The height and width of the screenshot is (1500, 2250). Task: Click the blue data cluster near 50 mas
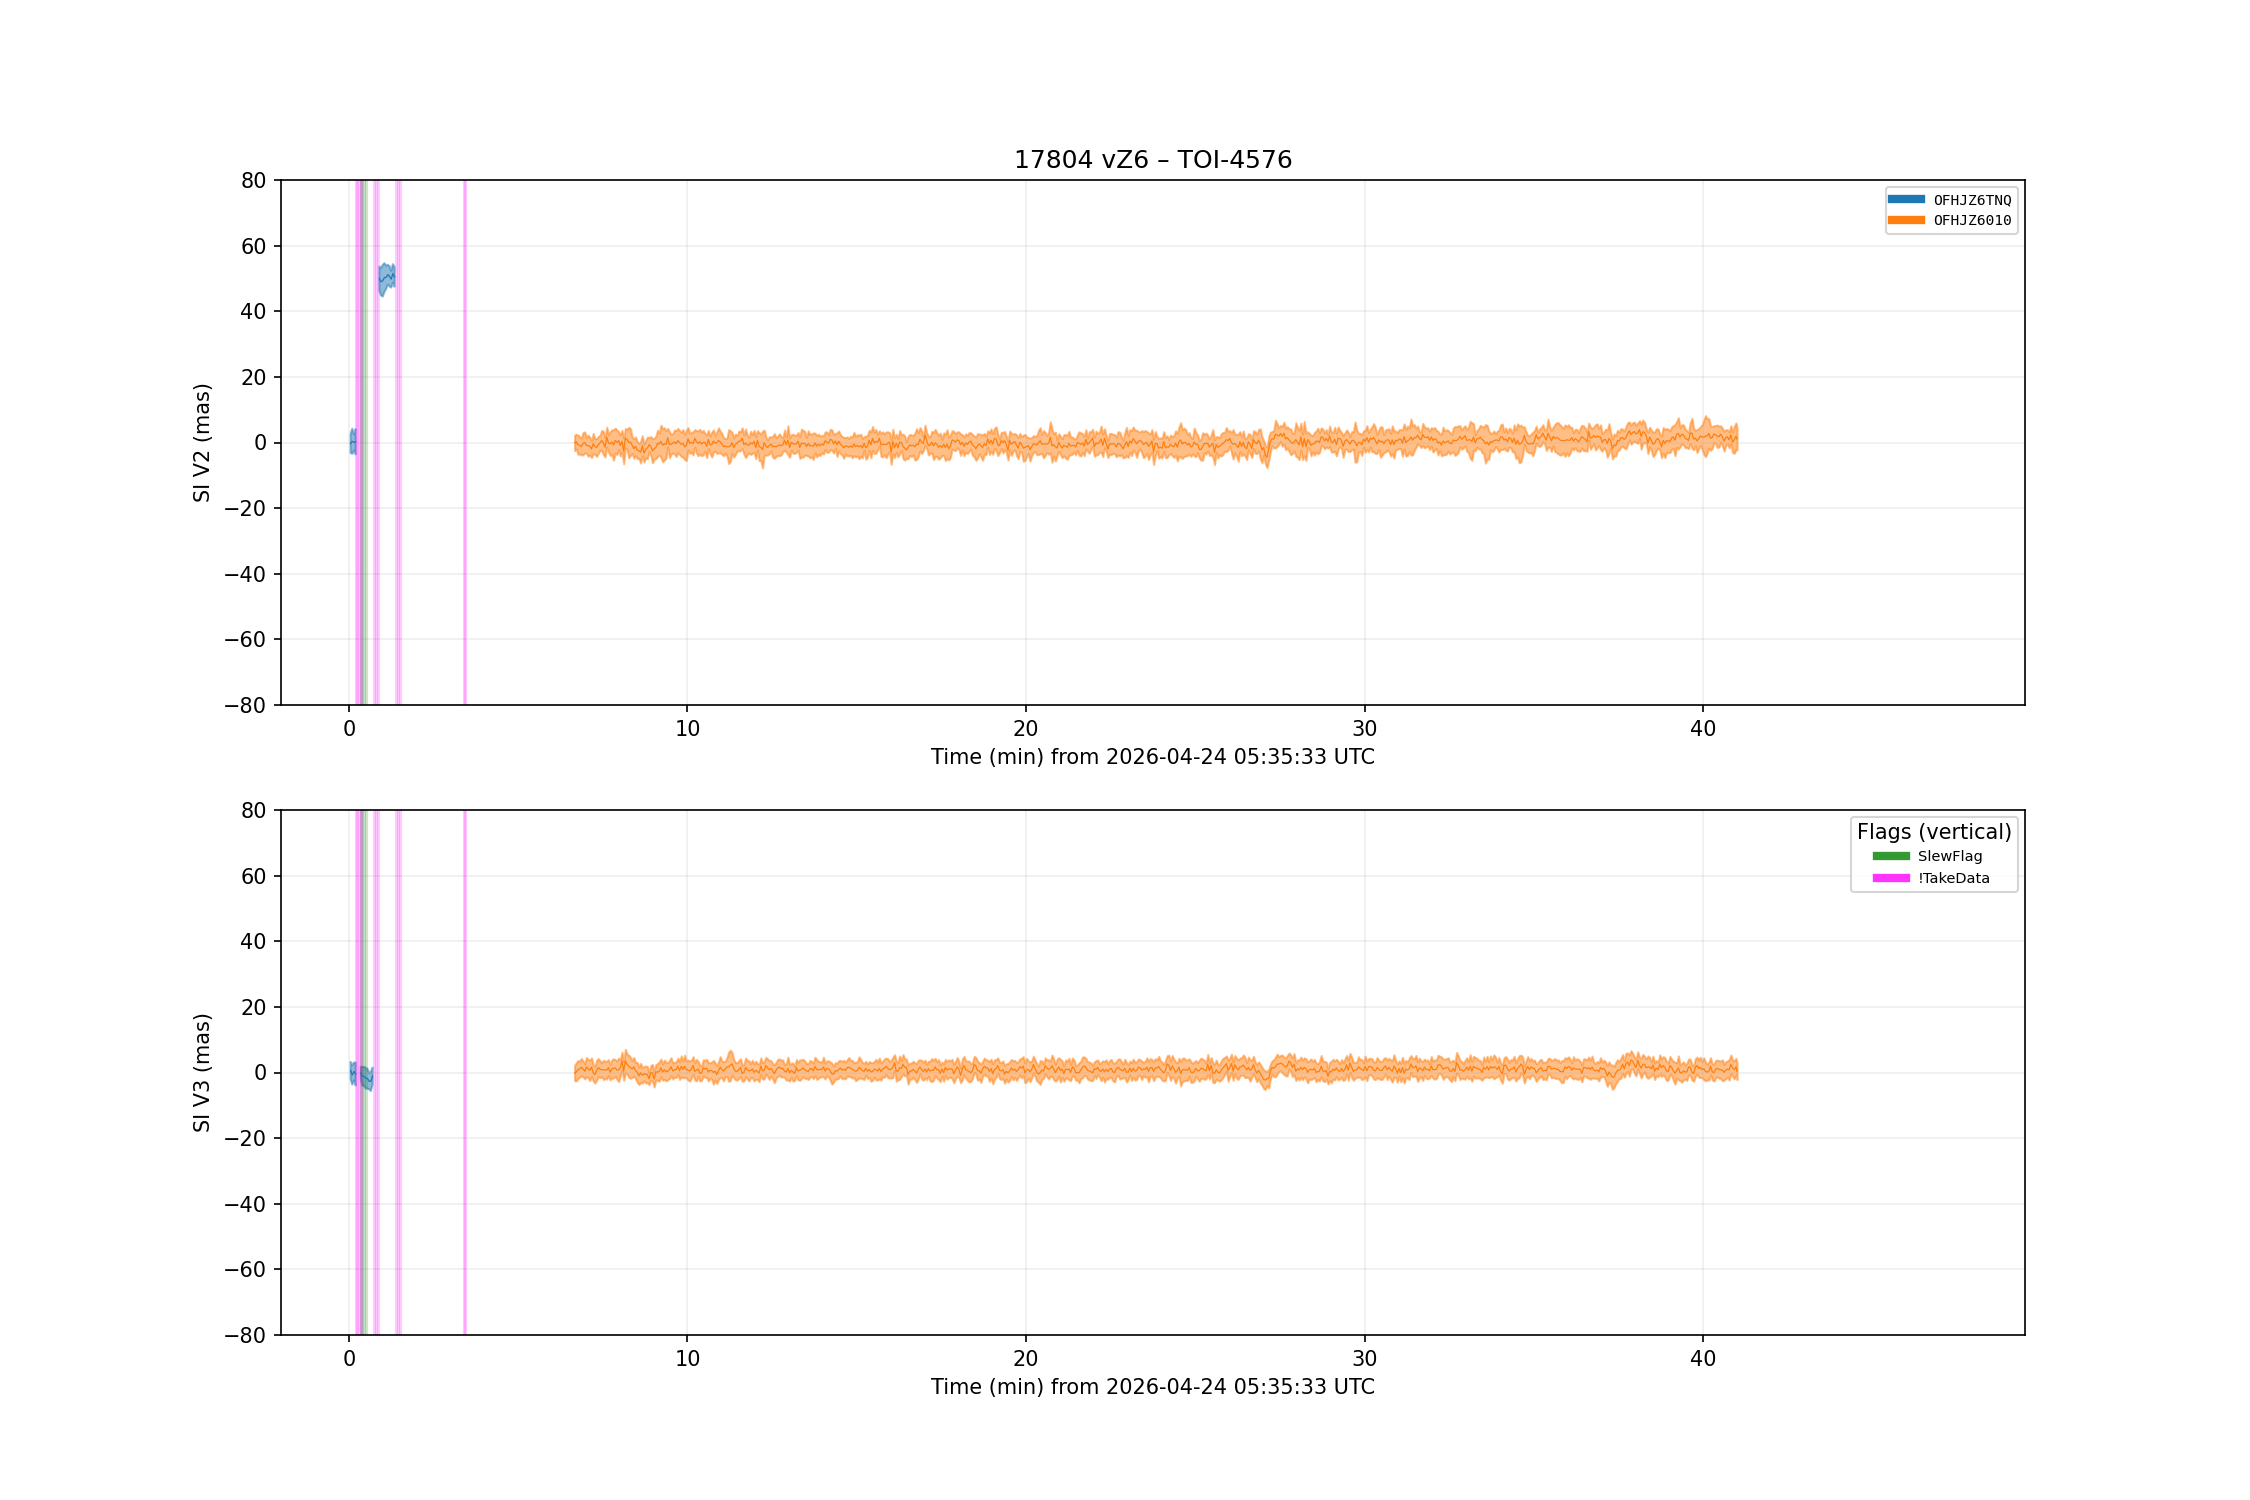[386, 279]
